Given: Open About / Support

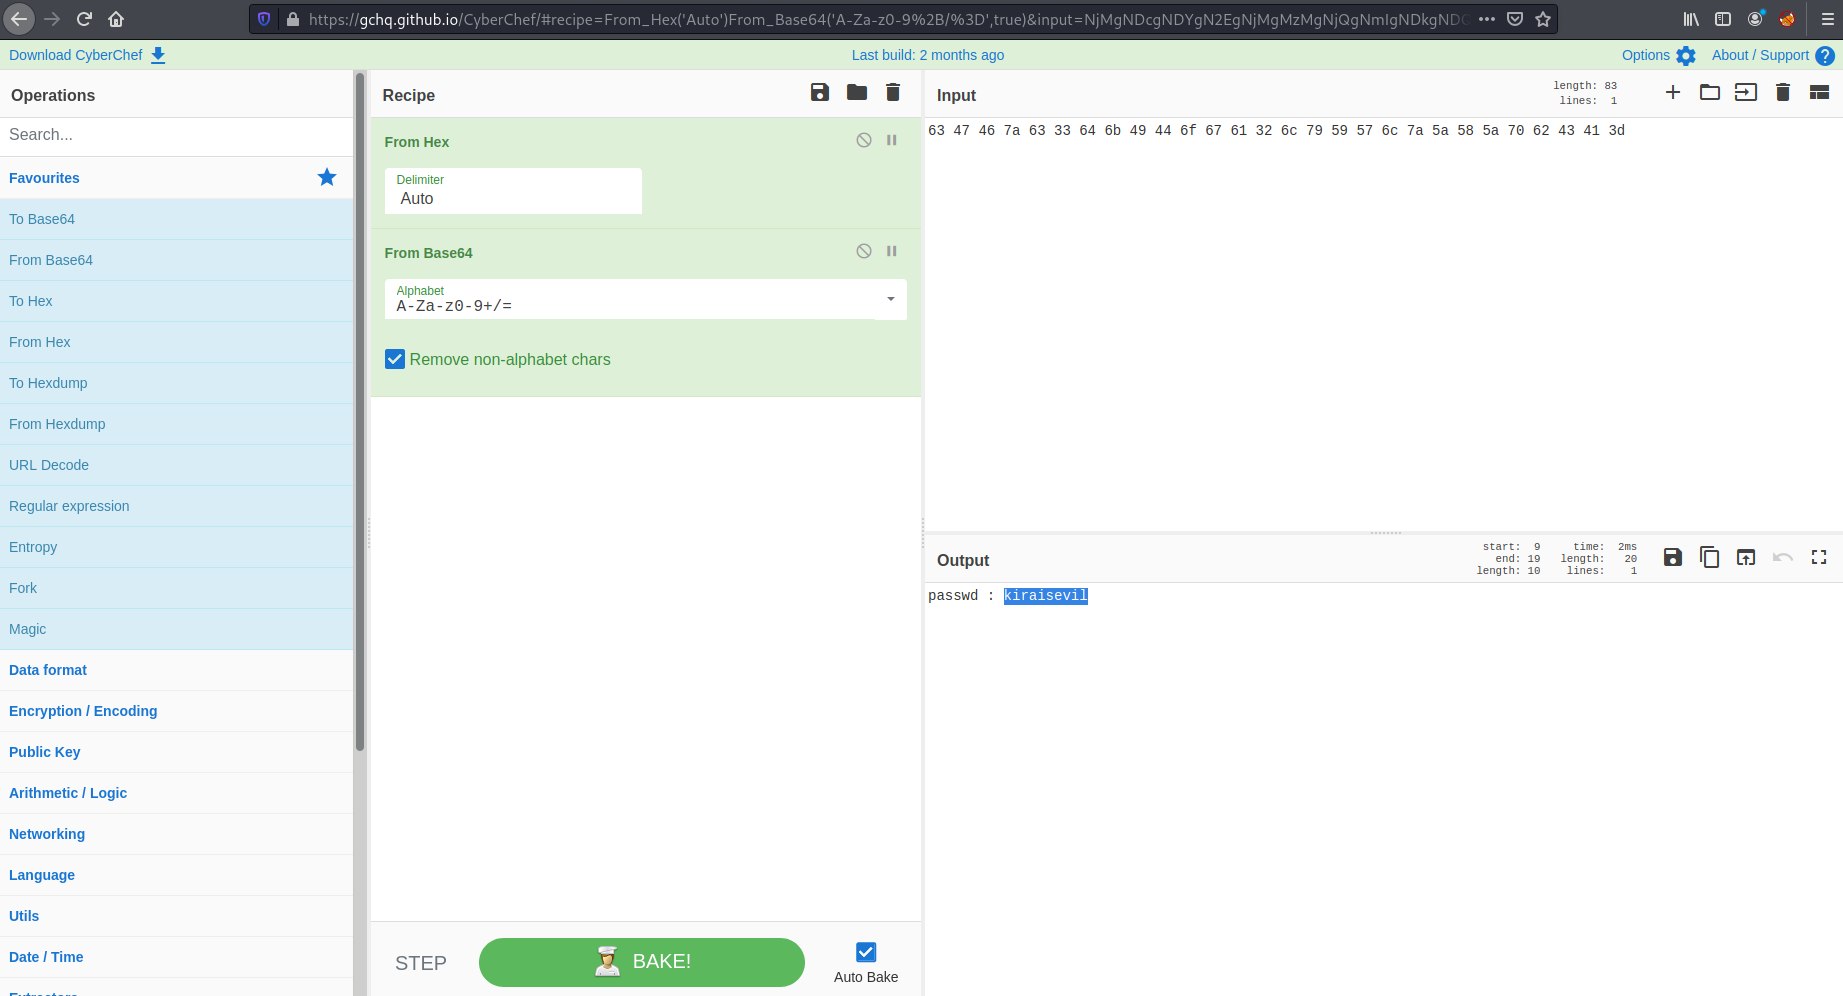Looking at the screenshot, I should tap(1773, 55).
